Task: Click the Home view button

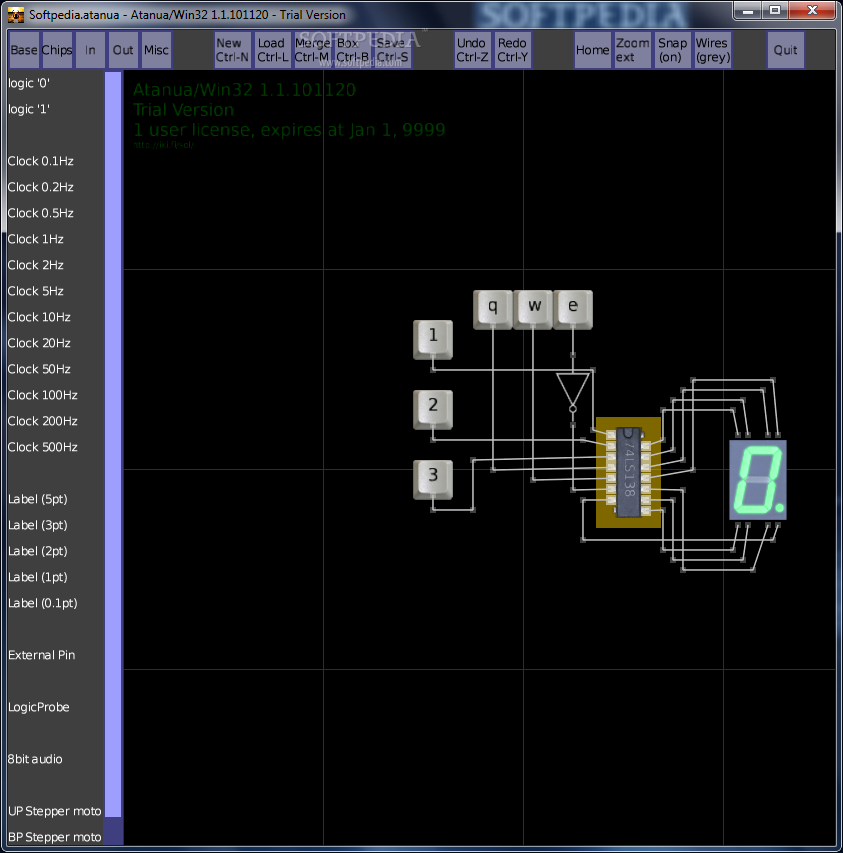Action: click(592, 50)
